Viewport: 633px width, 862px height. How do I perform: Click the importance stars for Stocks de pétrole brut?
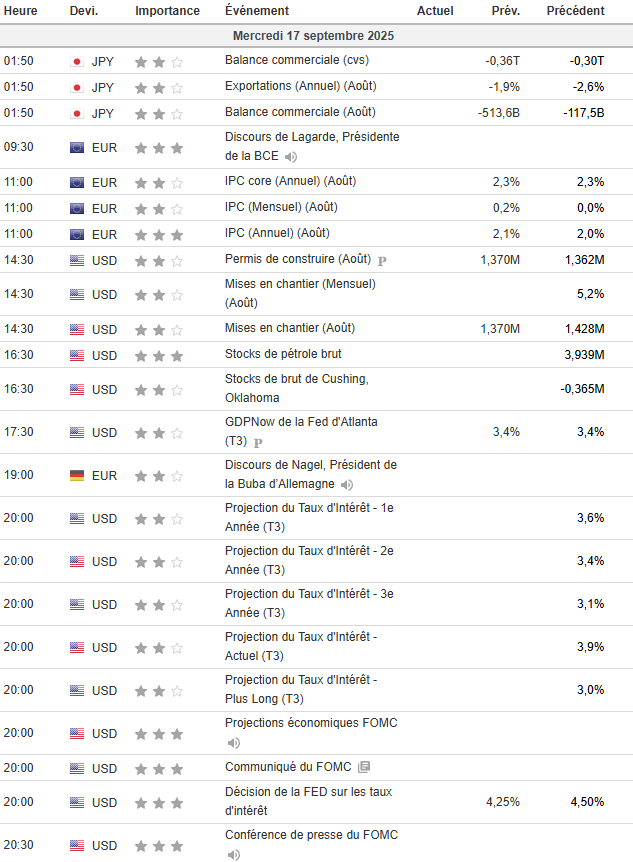click(159, 355)
